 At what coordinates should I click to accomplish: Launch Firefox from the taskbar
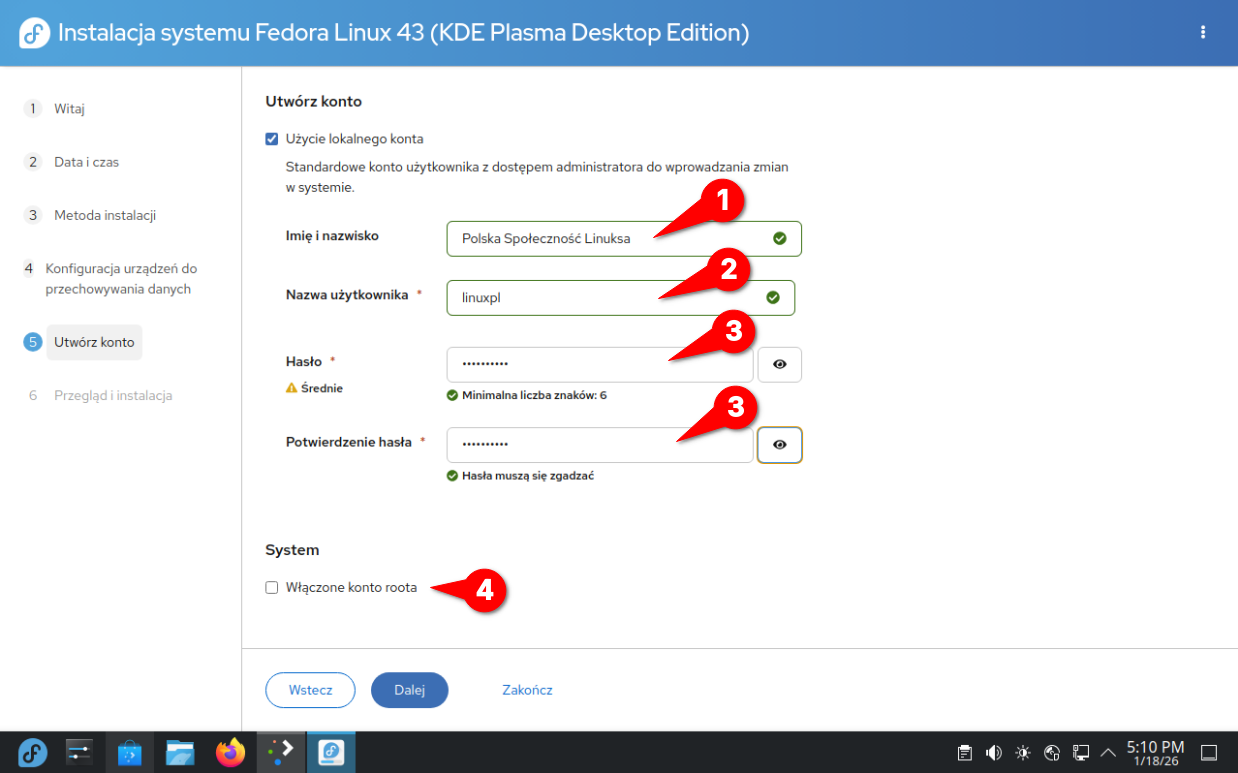coord(231,752)
